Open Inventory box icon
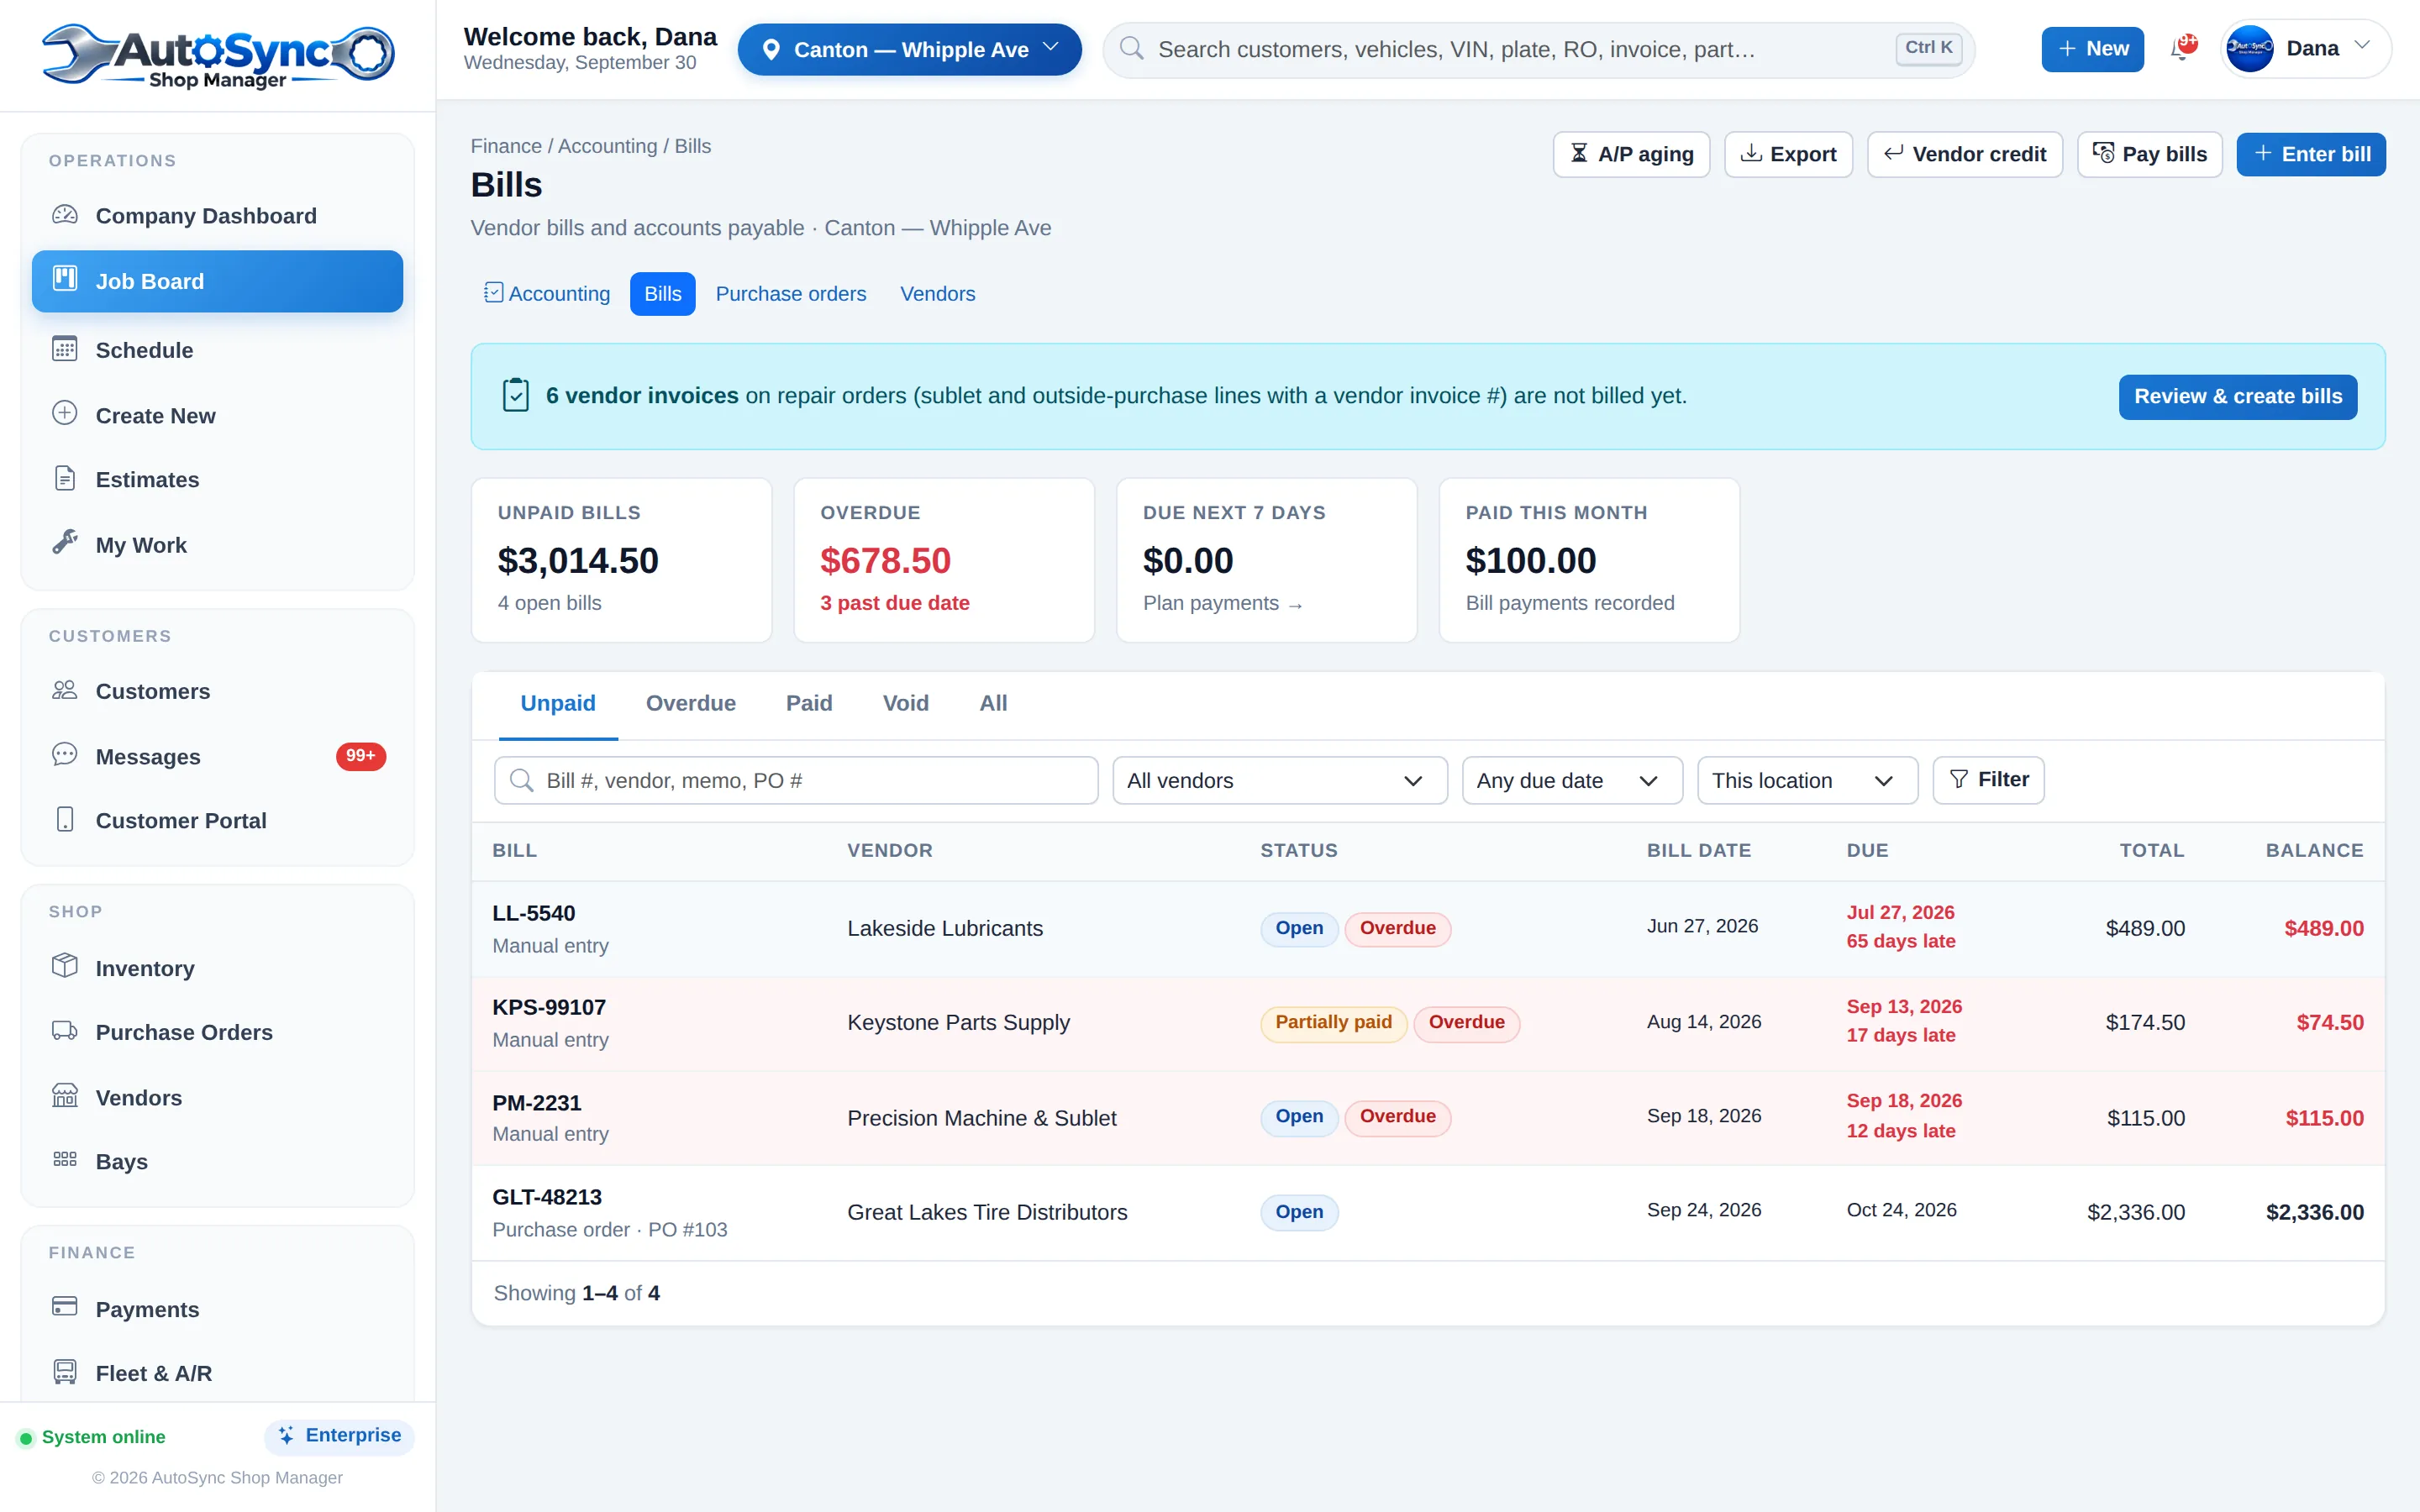The height and width of the screenshot is (1512, 2420). [65, 966]
